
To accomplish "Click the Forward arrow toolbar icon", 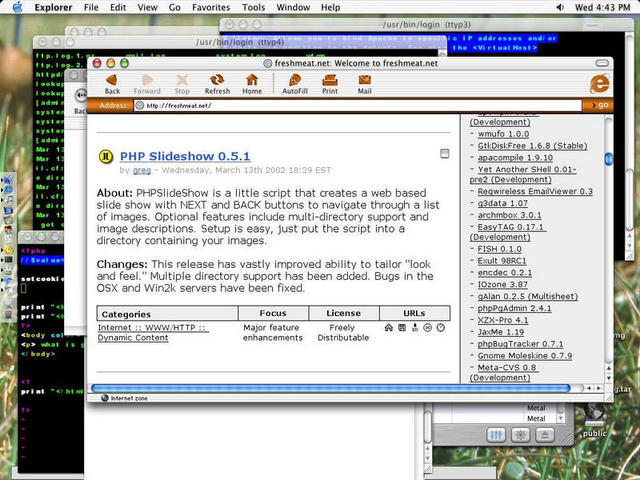I will (x=147, y=80).
